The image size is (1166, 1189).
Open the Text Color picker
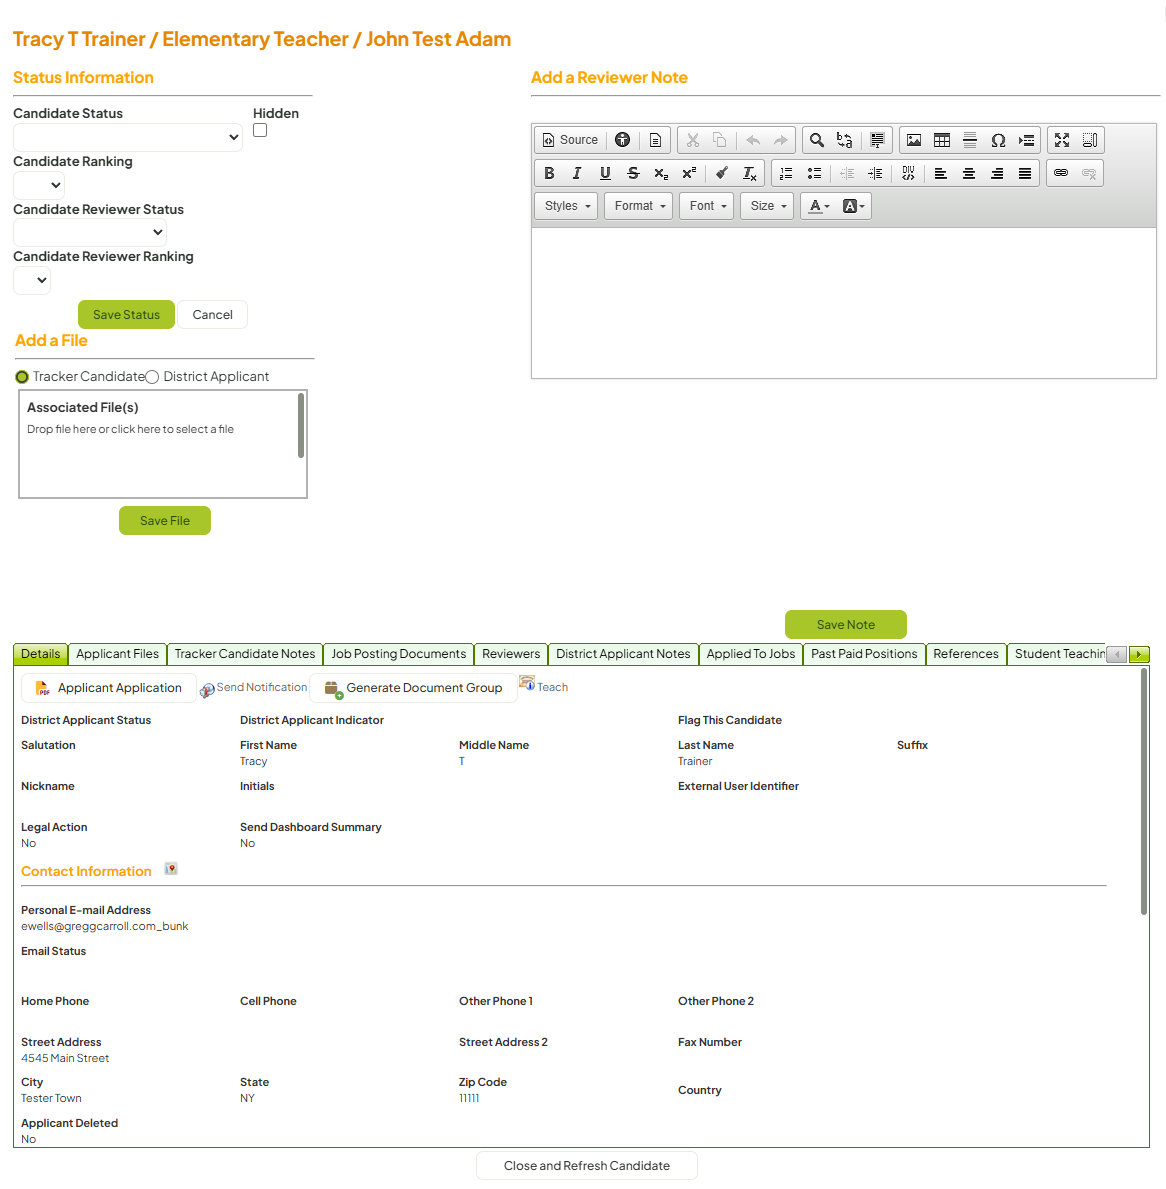(x=819, y=206)
